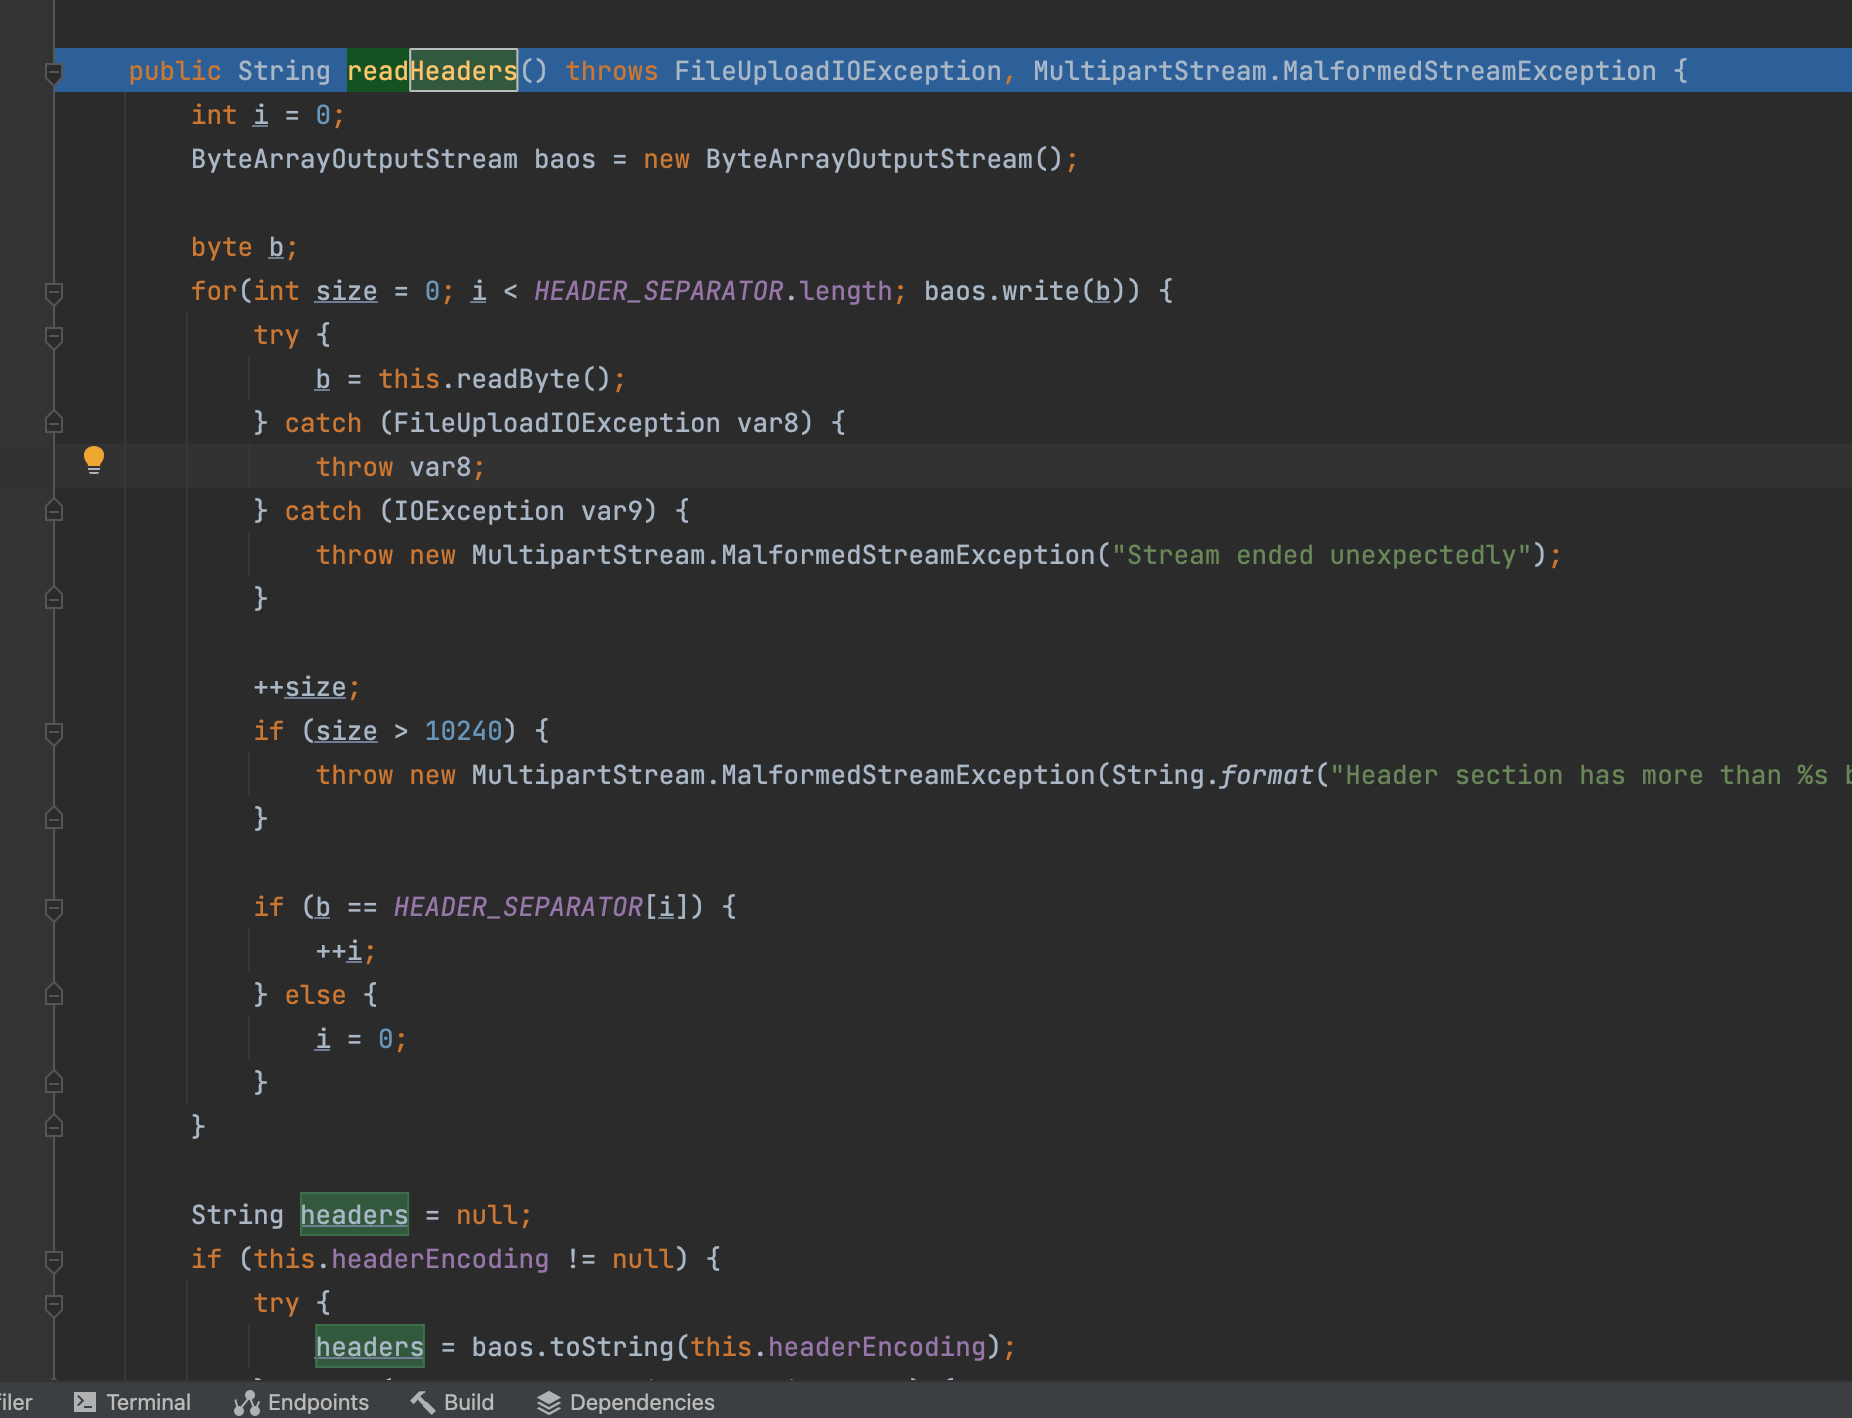Click the "Stream ended unexpectedly" string

pos(1321,555)
